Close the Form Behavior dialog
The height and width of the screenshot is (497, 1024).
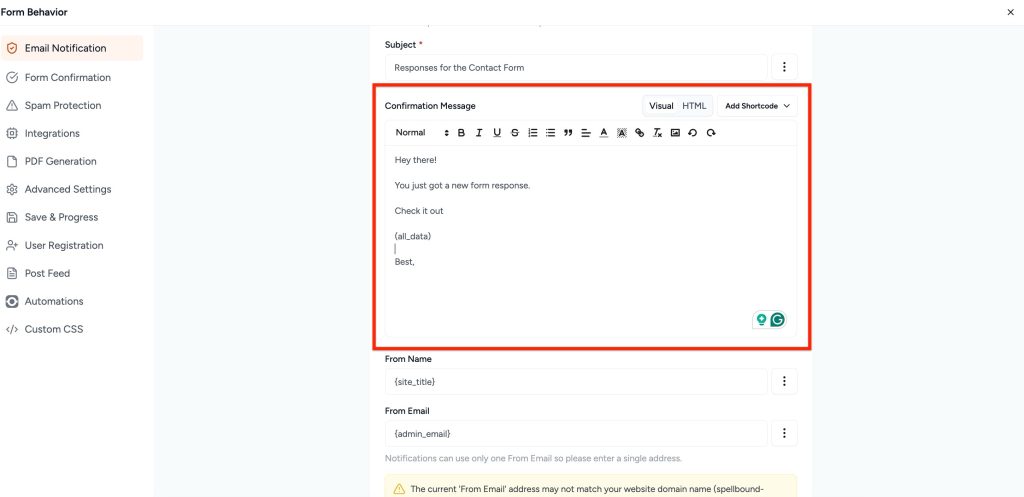[x=1010, y=12]
